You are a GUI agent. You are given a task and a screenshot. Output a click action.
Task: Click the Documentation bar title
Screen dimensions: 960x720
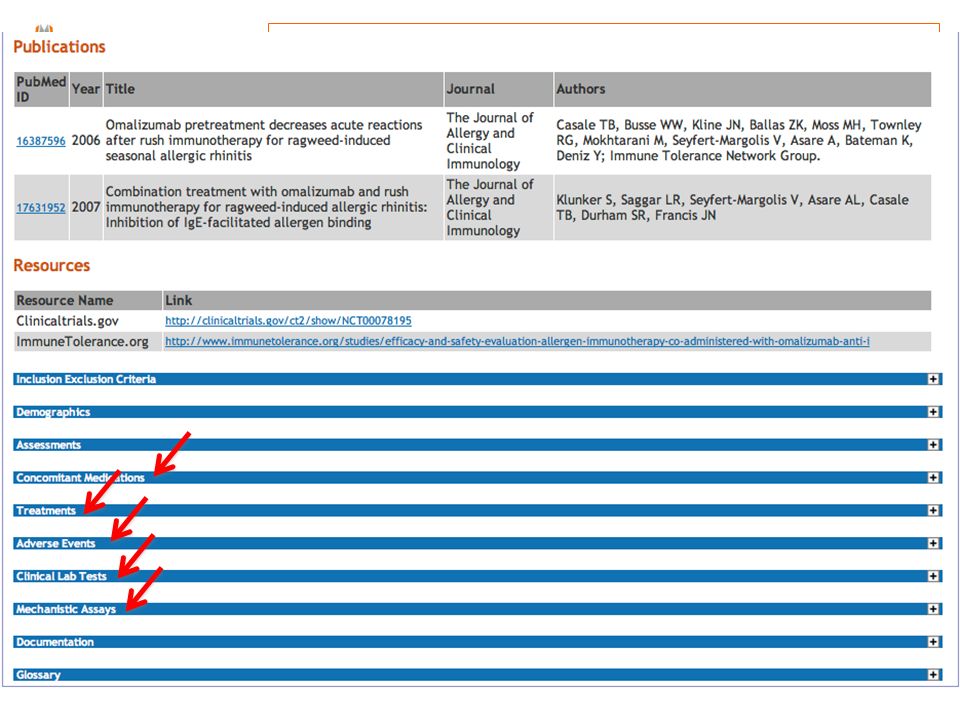pyautogui.click(x=54, y=642)
